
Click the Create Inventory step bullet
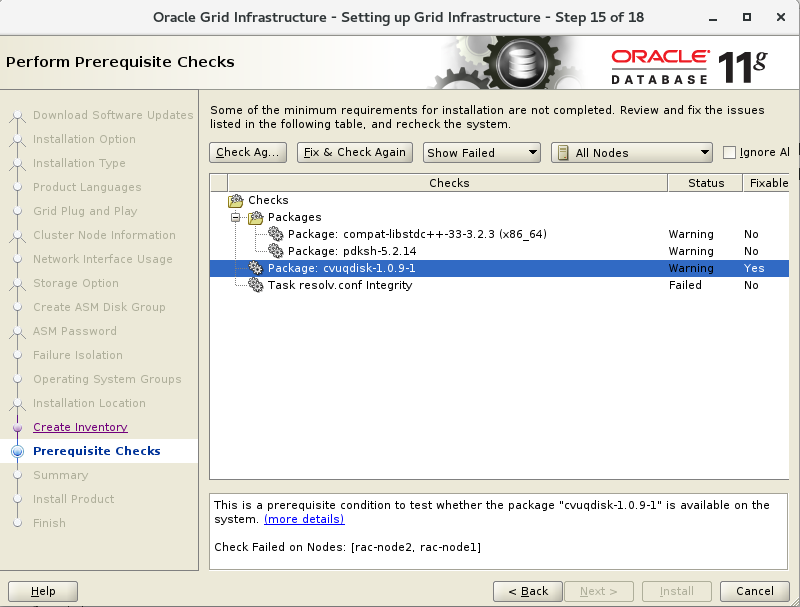click(17, 427)
